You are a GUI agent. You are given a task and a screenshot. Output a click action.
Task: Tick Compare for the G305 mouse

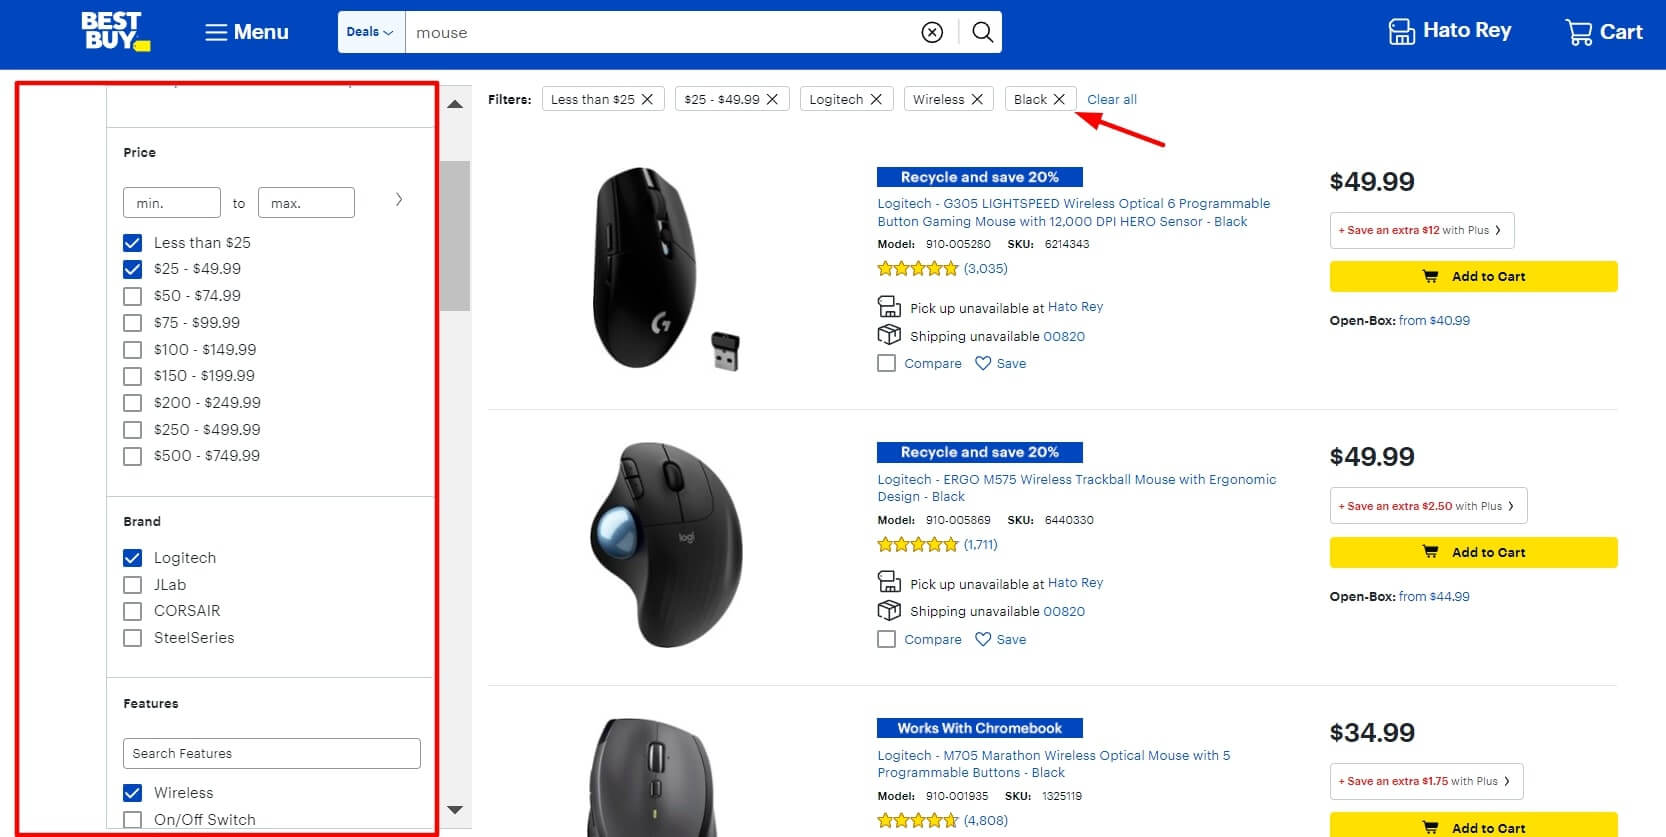886,364
